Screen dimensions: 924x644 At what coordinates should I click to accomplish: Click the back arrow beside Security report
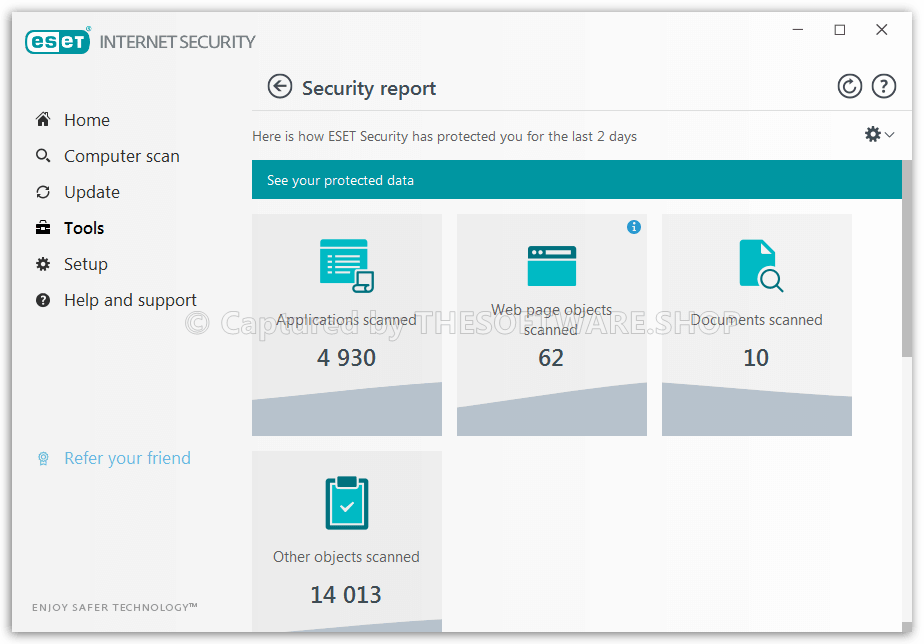click(x=279, y=87)
